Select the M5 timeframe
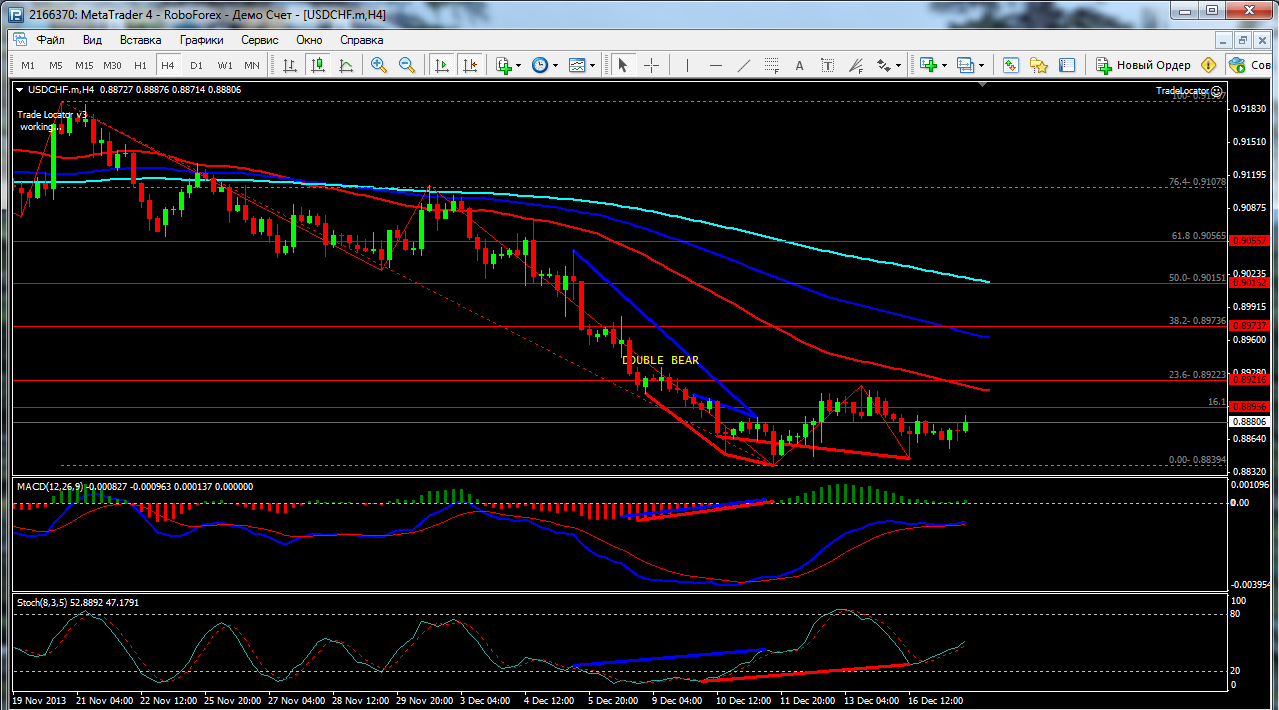Screen dimensions: 1279x710 point(56,65)
